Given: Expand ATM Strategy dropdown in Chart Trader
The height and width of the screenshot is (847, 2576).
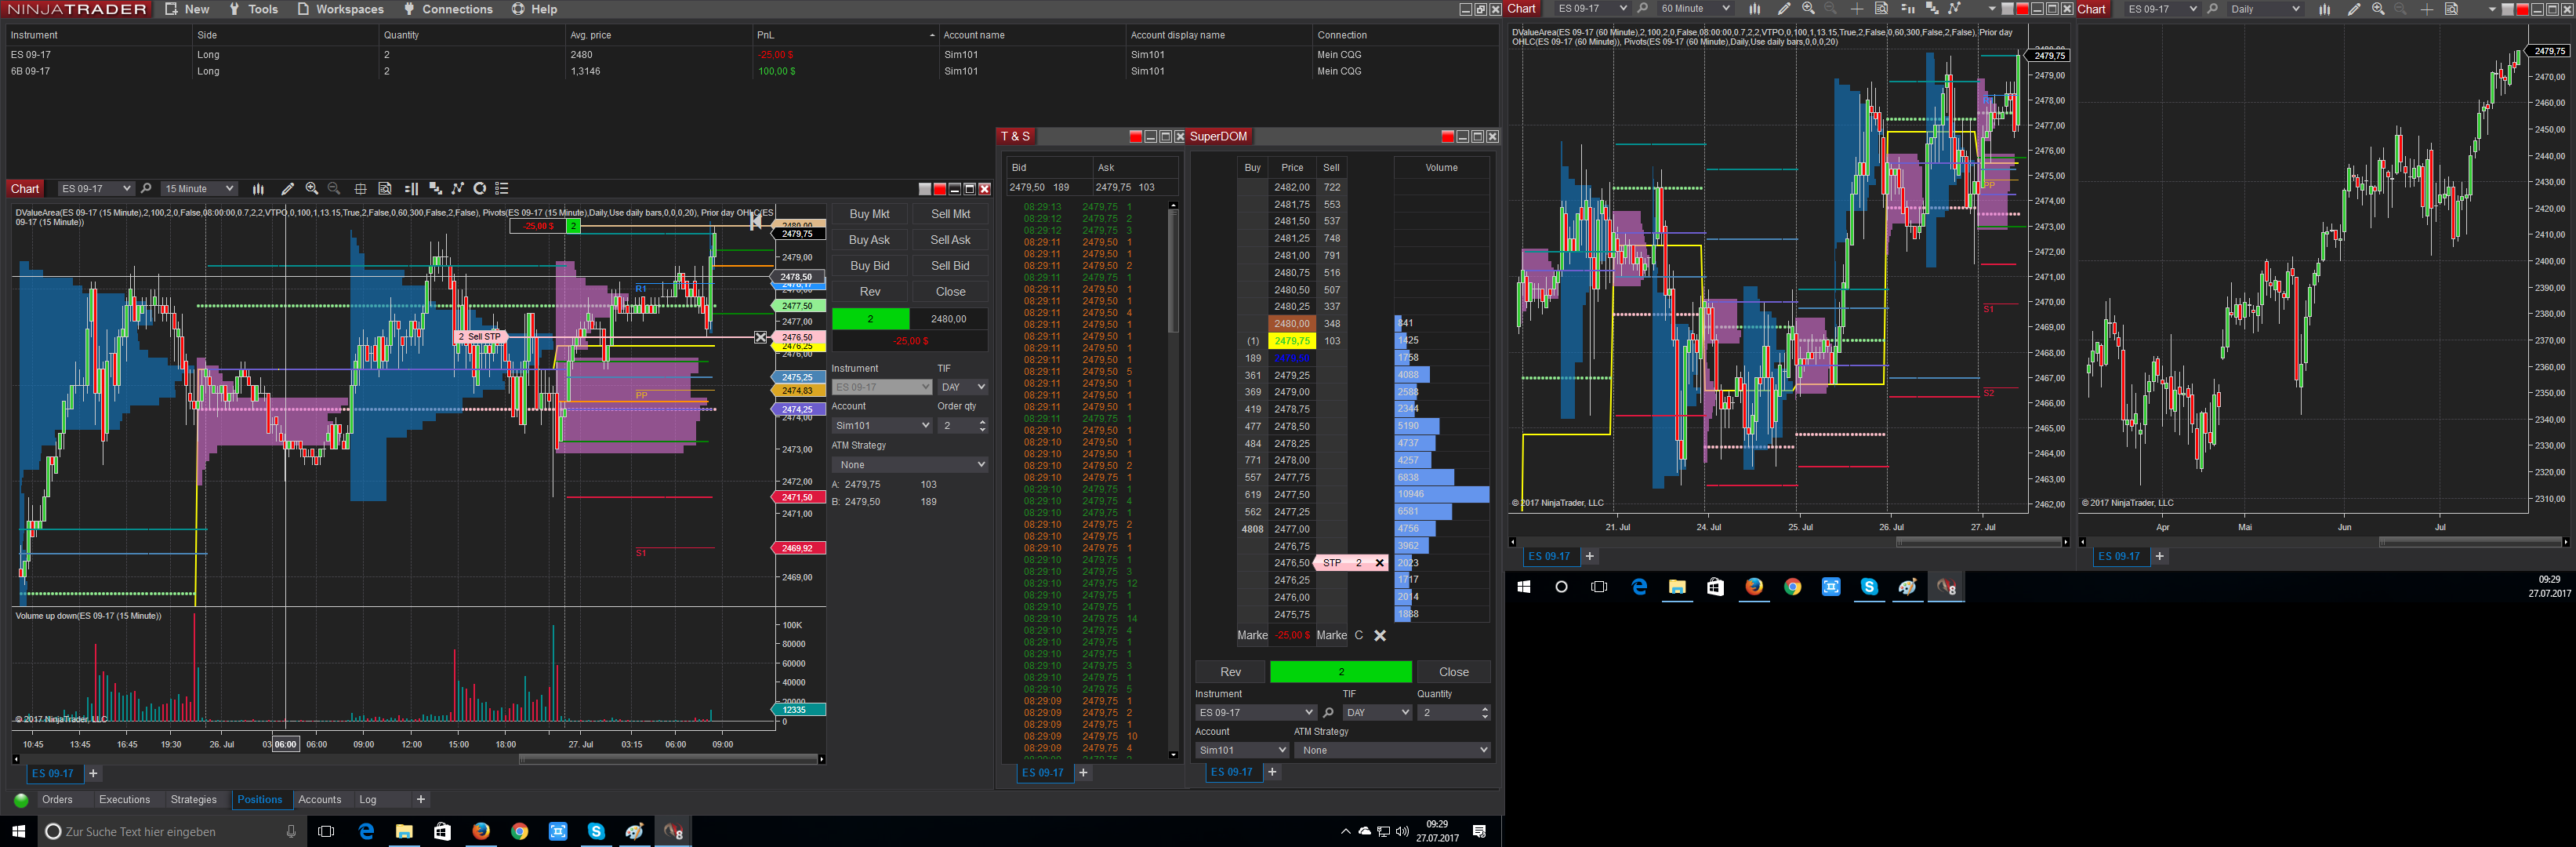Looking at the screenshot, I should click(x=910, y=465).
